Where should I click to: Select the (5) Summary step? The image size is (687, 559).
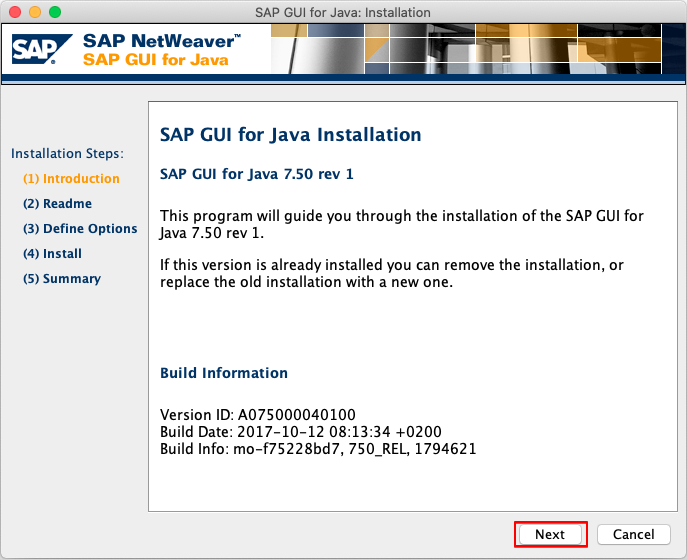tap(62, 279)
